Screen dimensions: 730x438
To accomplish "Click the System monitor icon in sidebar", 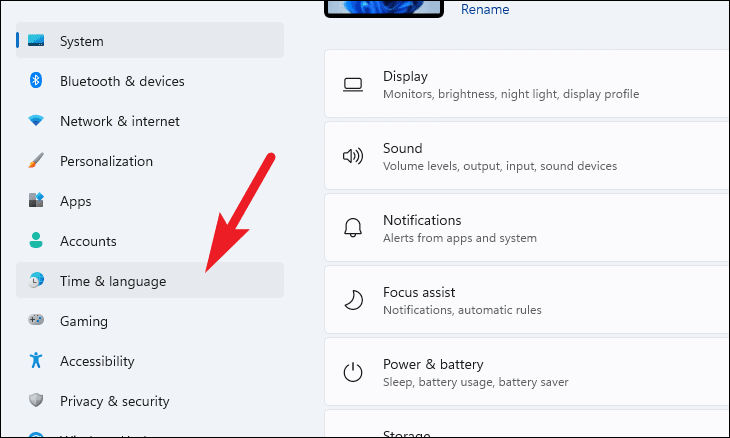I will [x=36, y=40].
